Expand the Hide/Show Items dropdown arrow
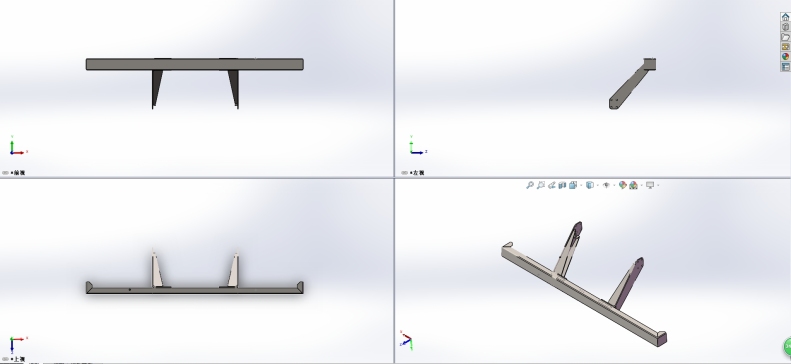 point(614,185)
